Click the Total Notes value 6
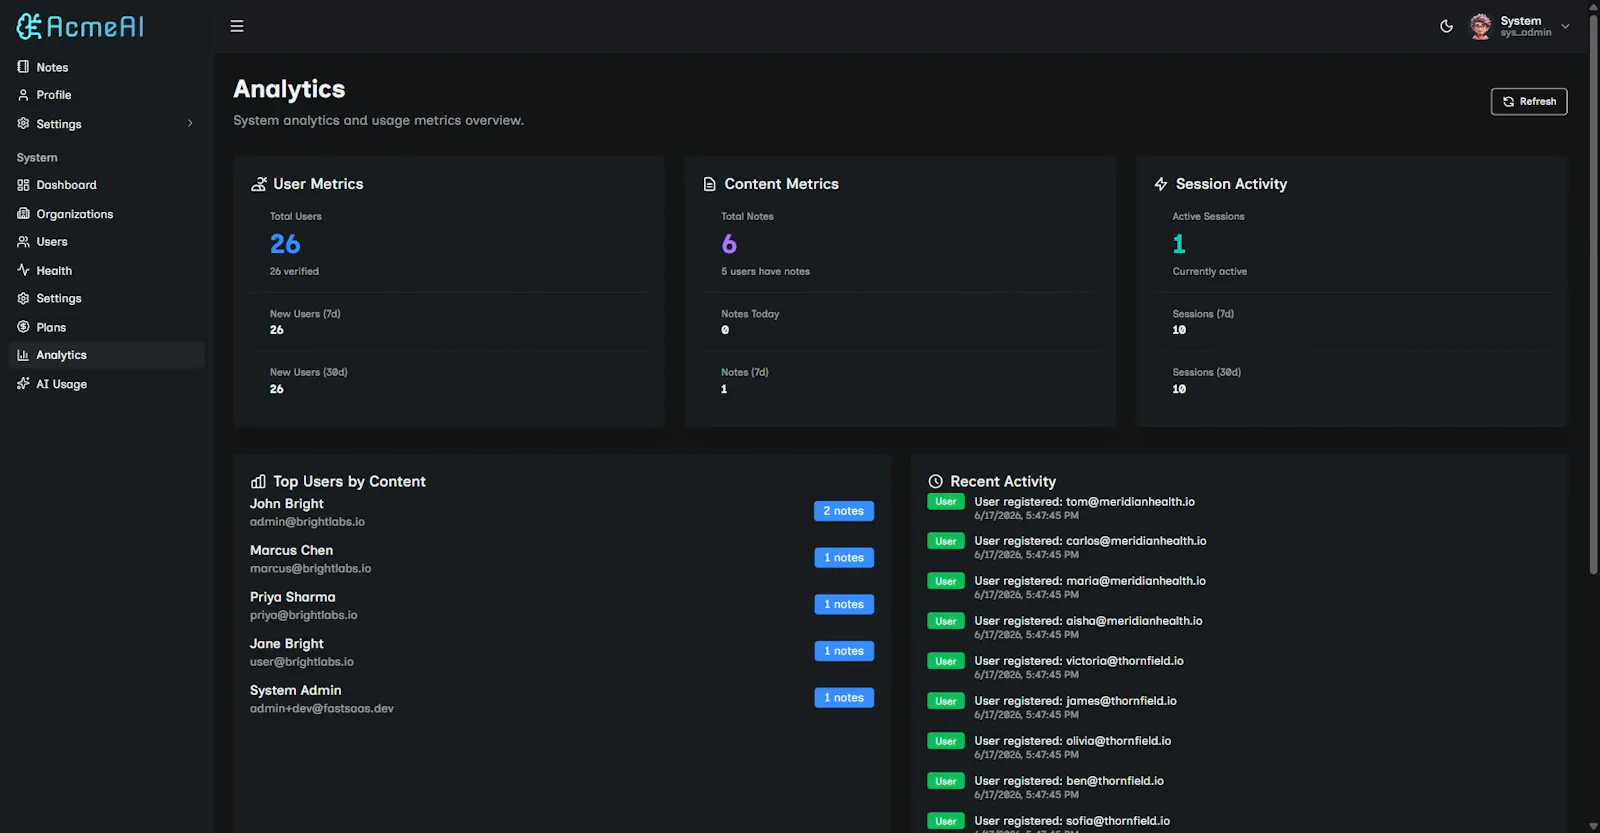The image size is (1600, 833). point(729,244)
